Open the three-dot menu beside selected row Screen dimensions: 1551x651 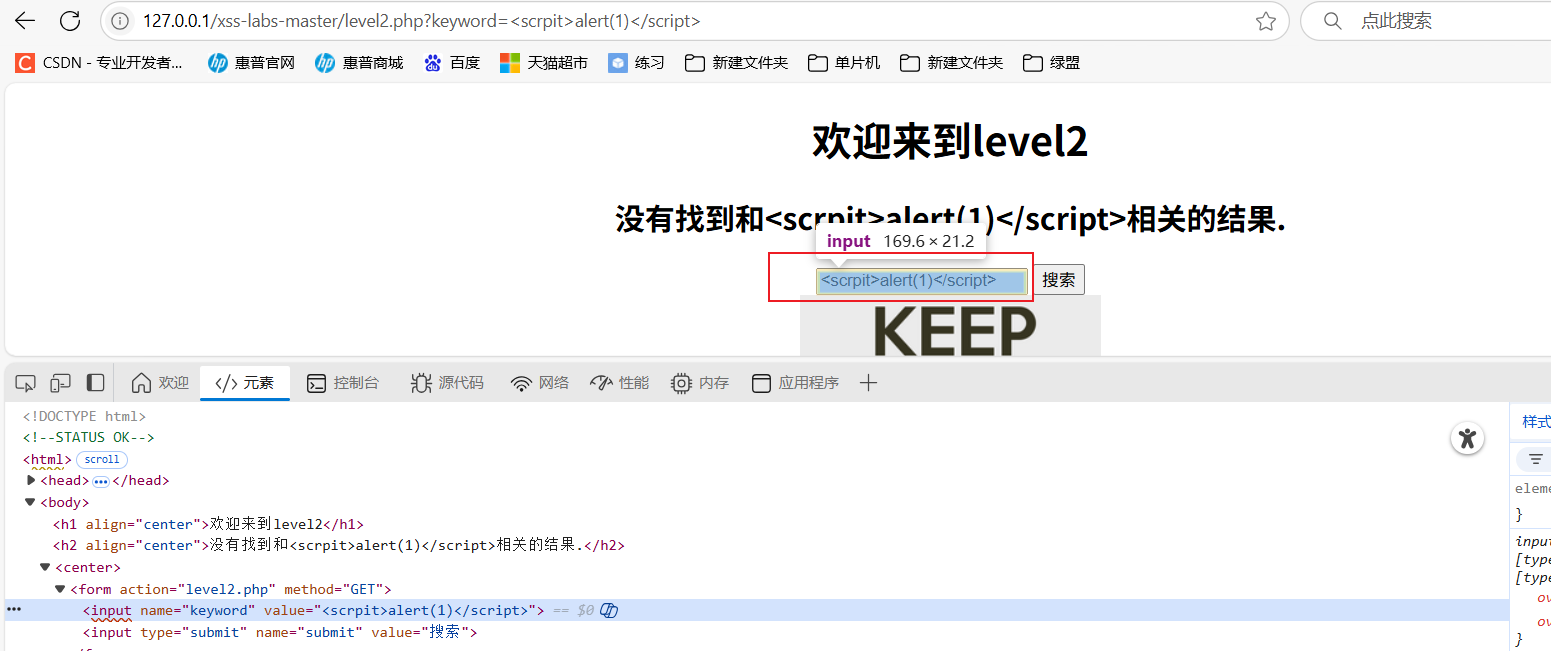pyautogui.click(x=14, y=609)
